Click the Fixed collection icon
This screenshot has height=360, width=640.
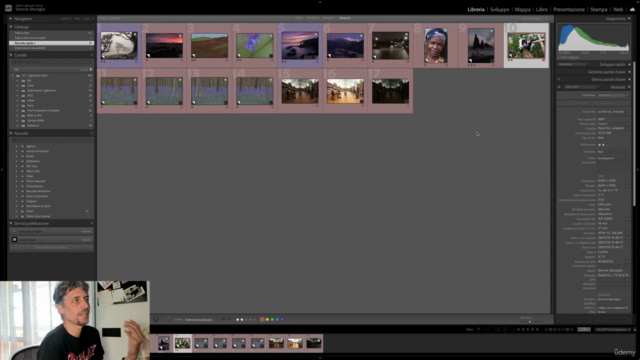tap(22, 211)
